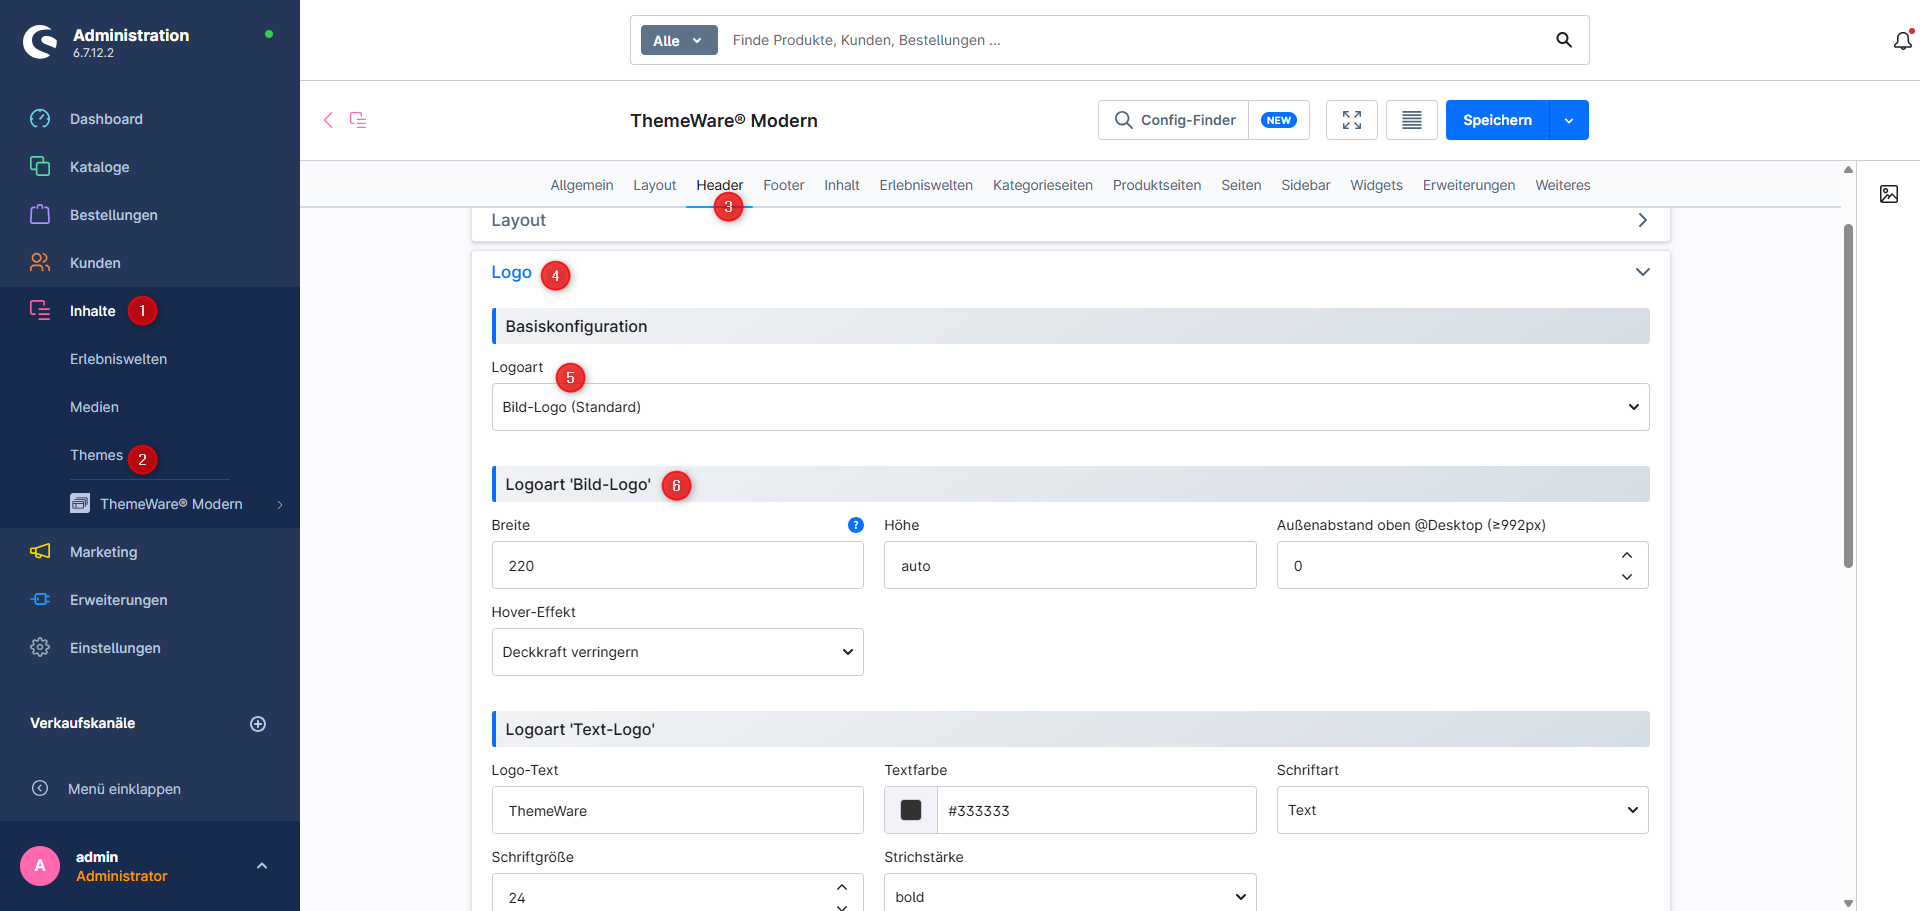Collapse the Logo section chevron
This screenshot has width=1920, height=911.
(1642, 272)
